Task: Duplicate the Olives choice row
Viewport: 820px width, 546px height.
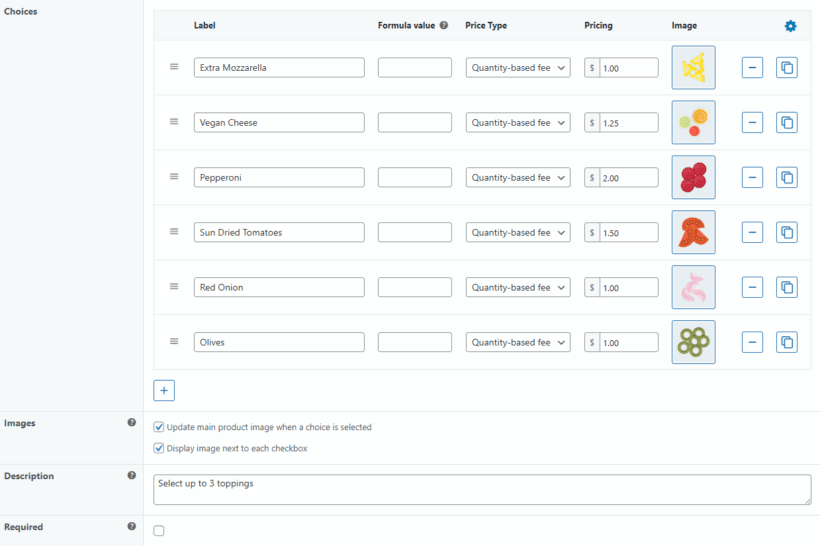Action: 787,342
